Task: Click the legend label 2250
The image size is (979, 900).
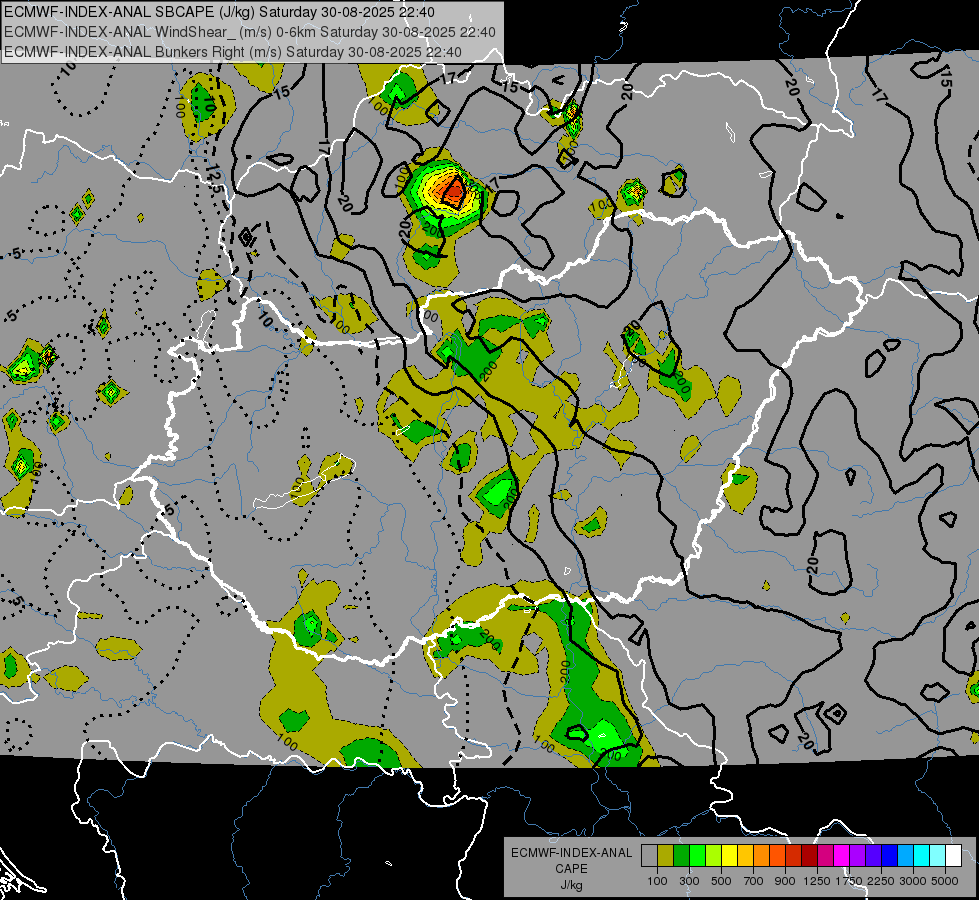Action: click(x=880, y=881)
